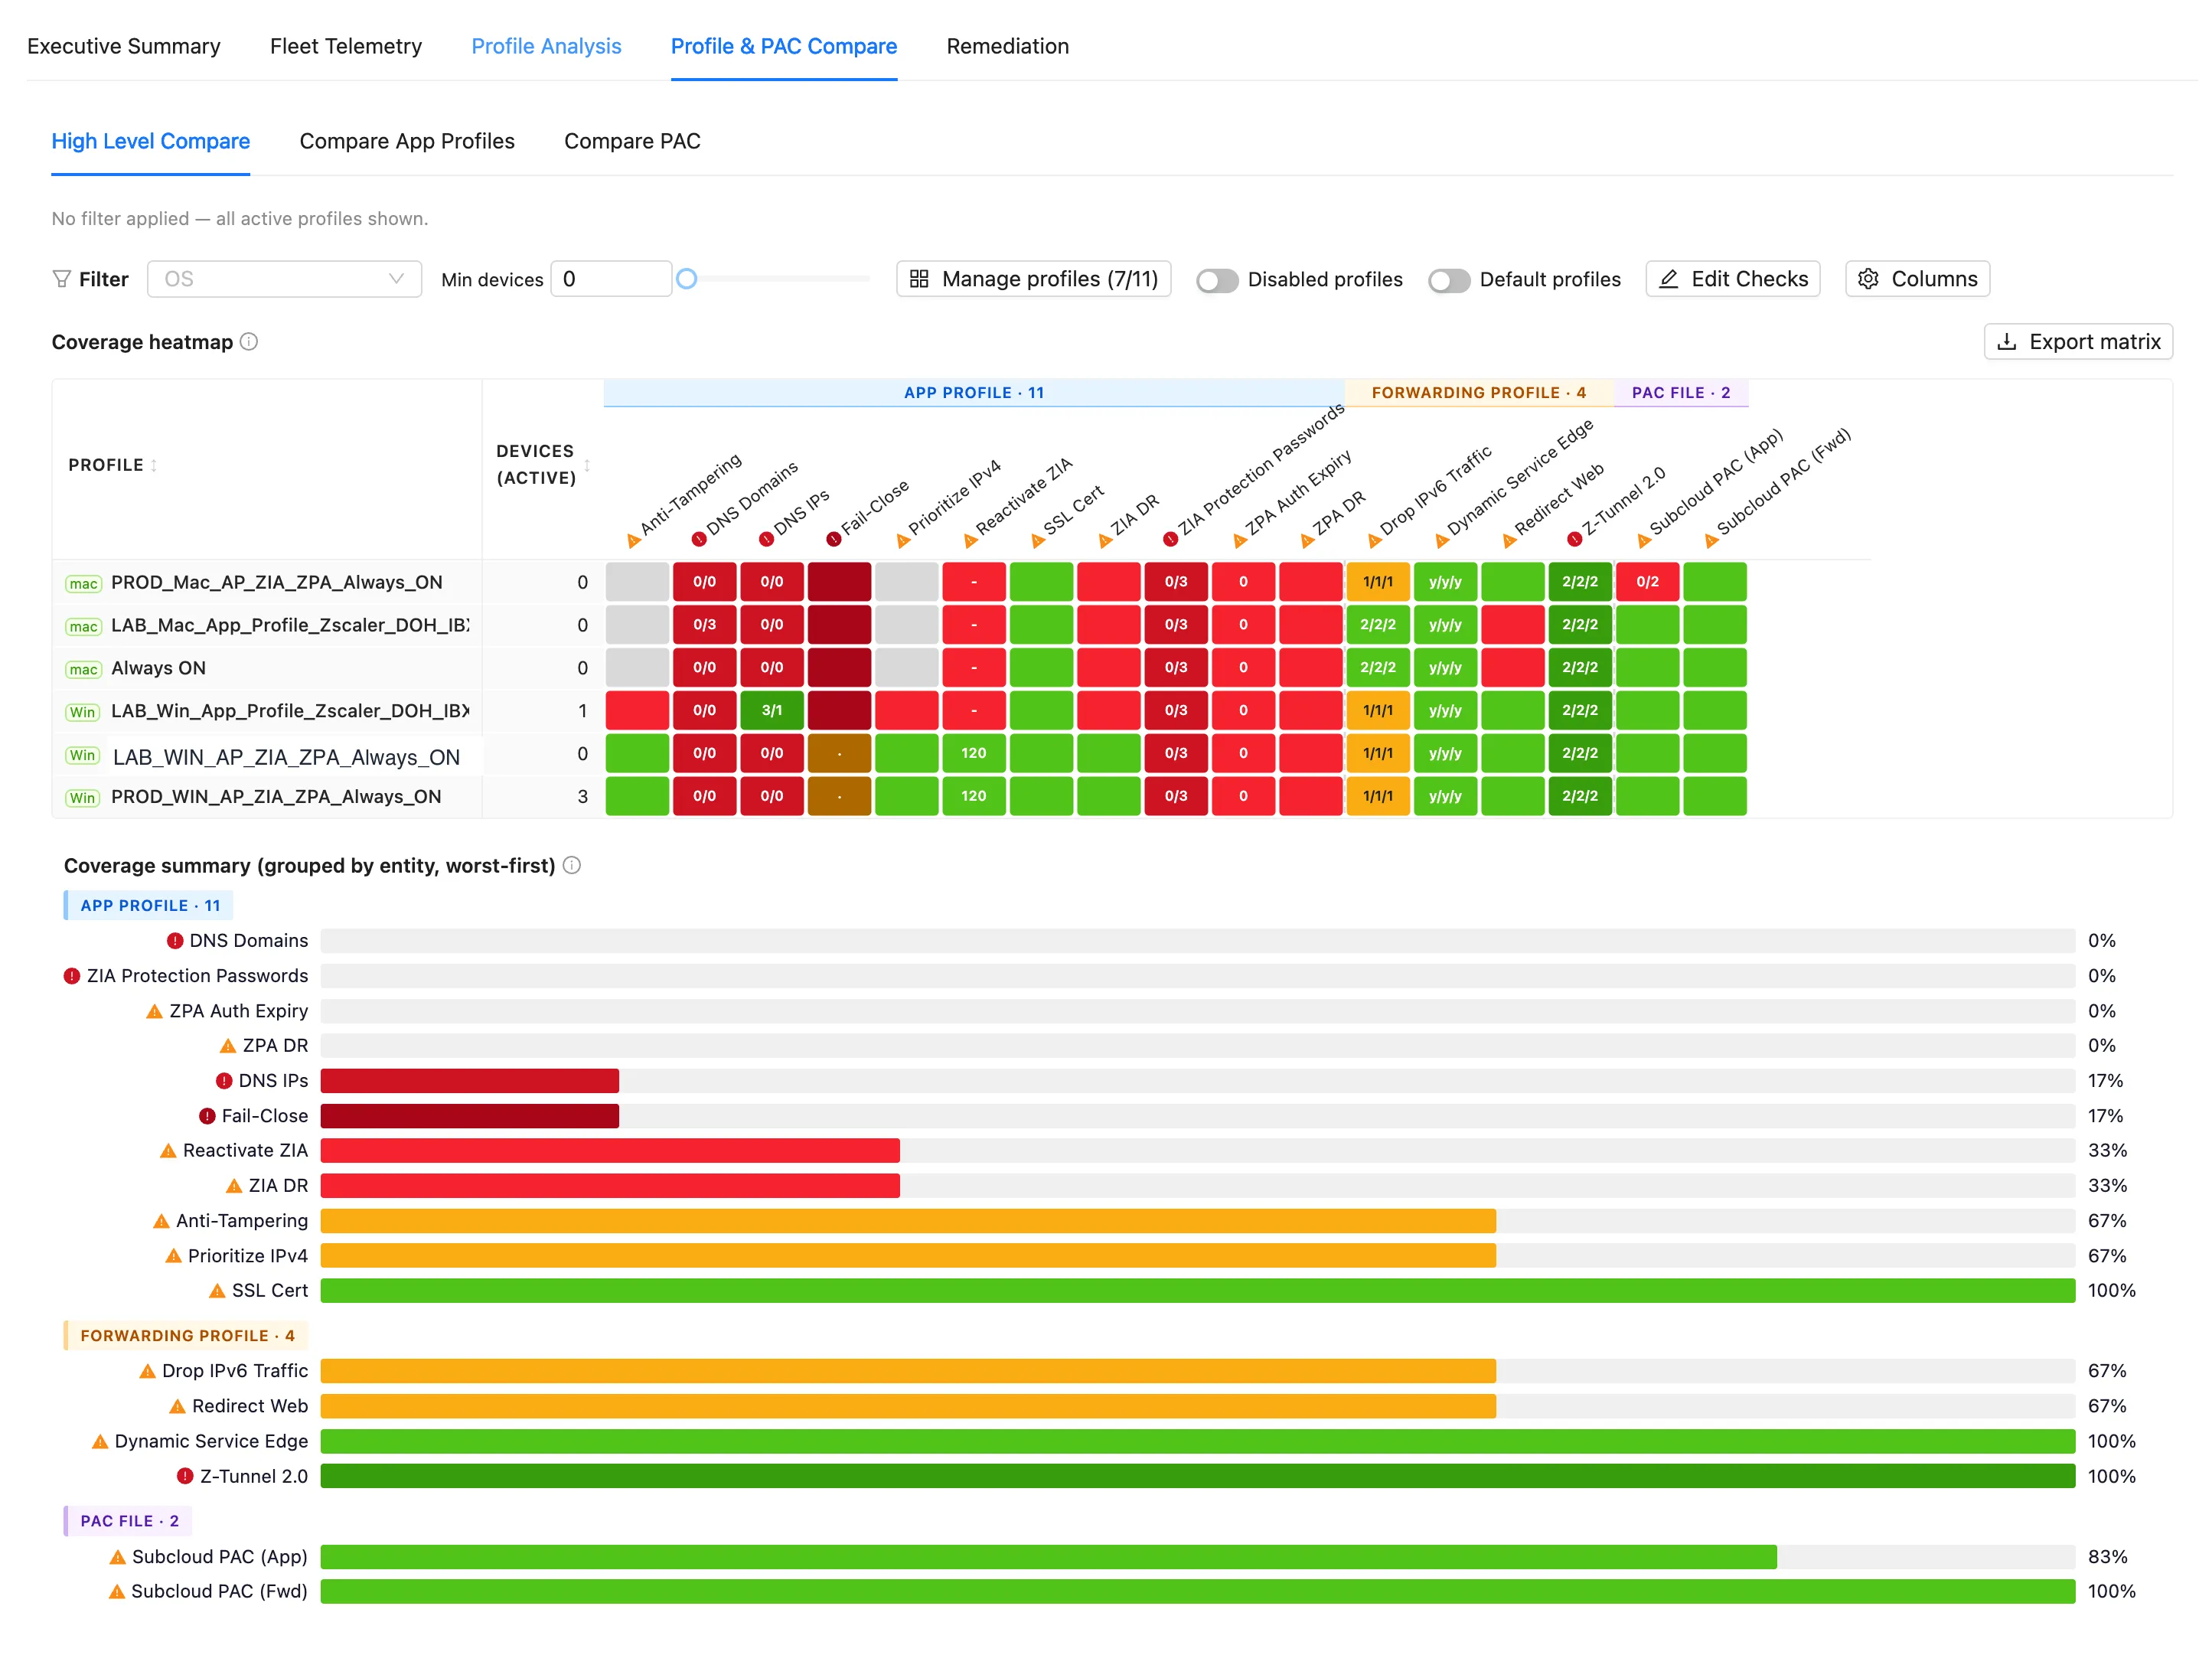Click the Coverage summary info icon
This screenshot has height=1655, width=2212.
click(x=572, y=866)
